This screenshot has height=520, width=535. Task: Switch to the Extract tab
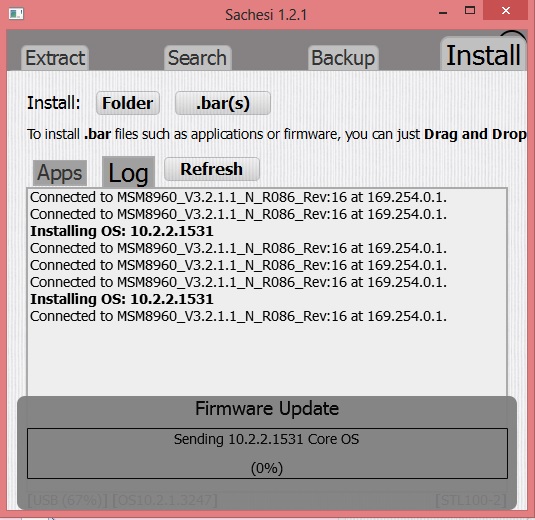click(x=55, y=58)
